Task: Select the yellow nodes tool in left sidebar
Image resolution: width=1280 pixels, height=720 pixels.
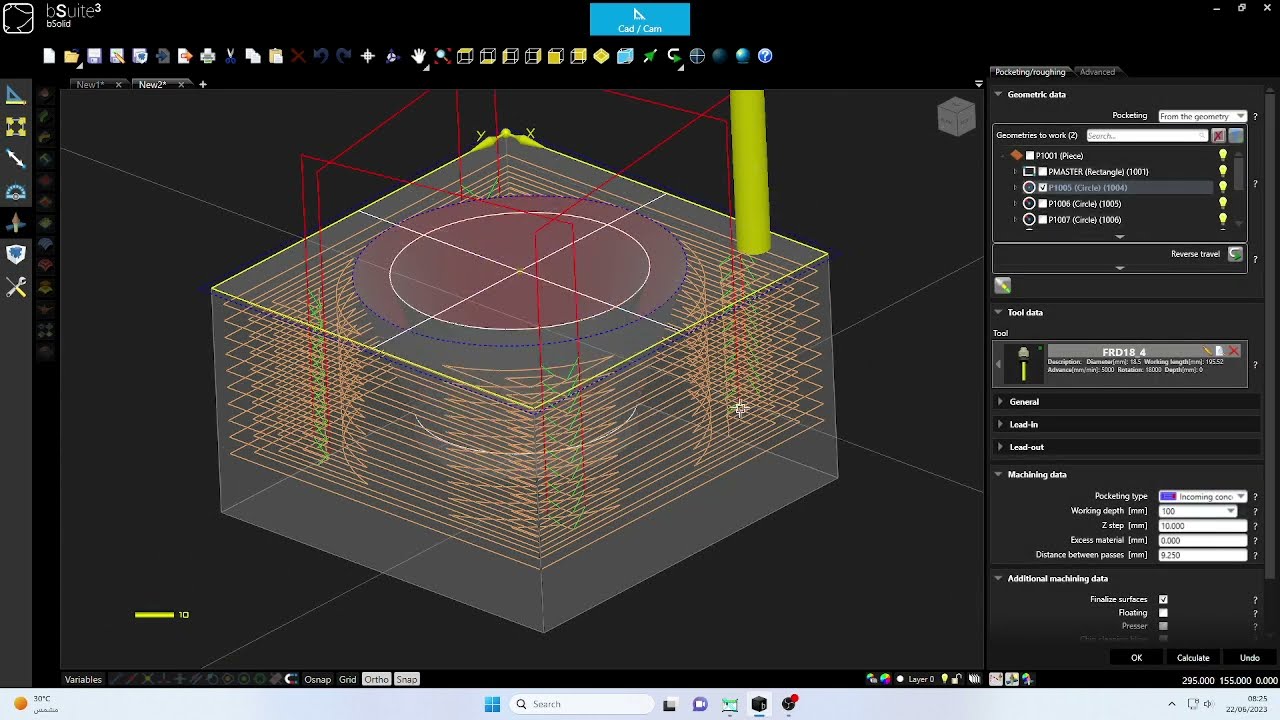Action: 16,127
